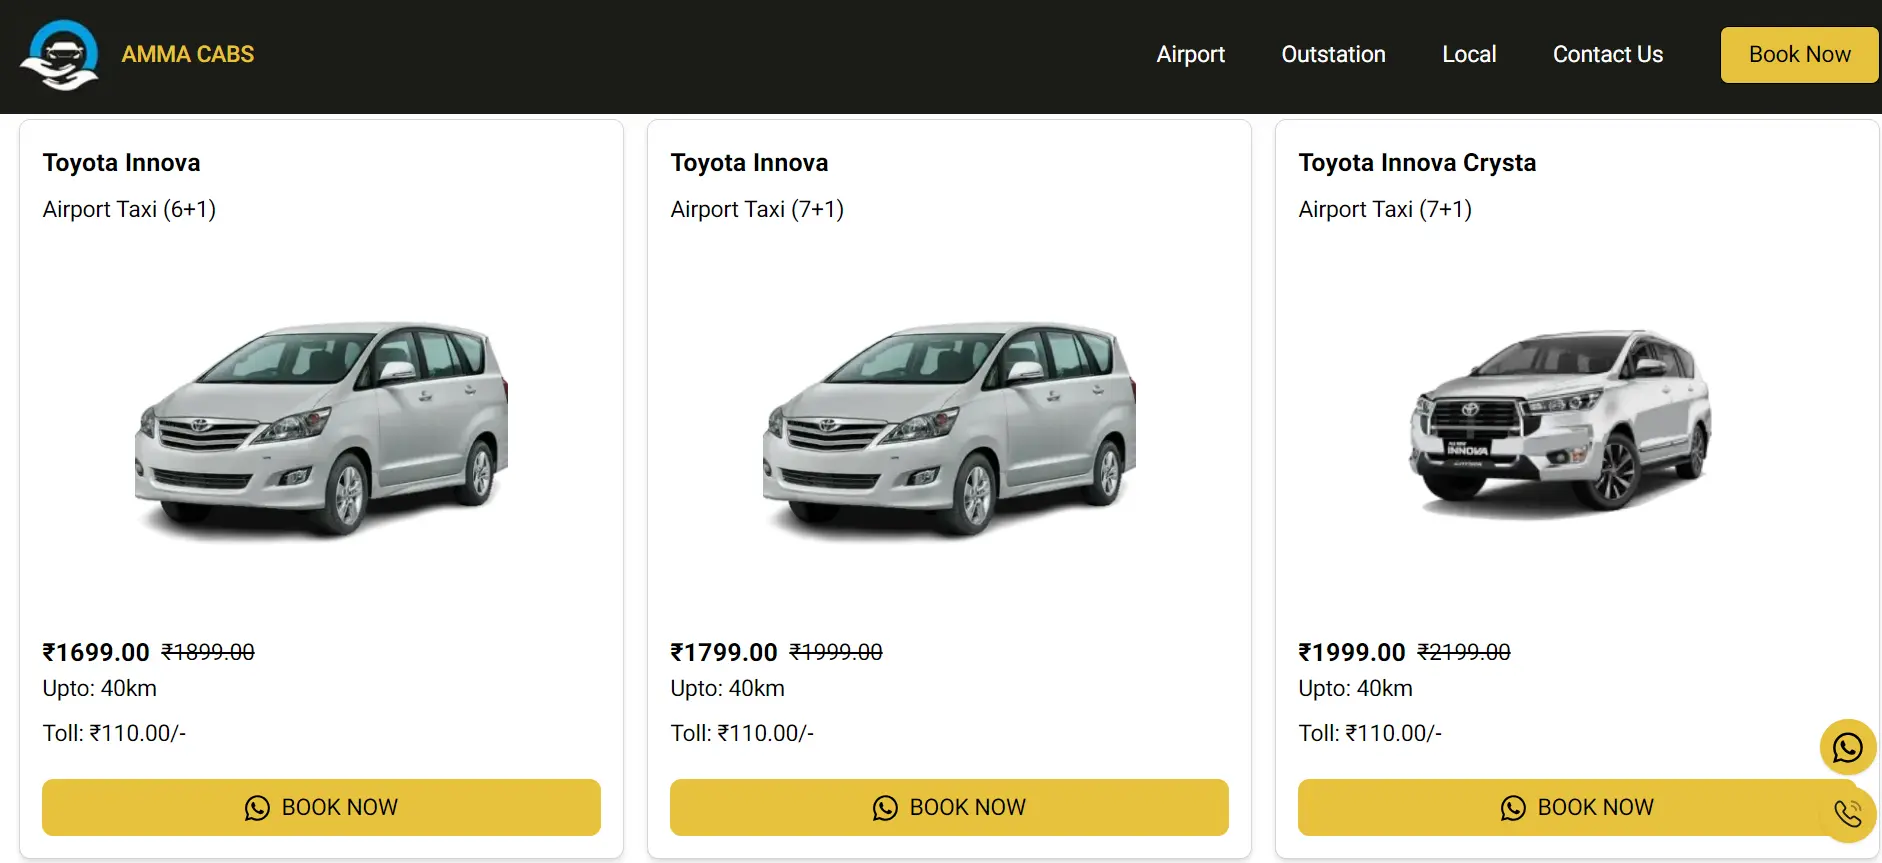
Task: Tap the WhatsApp icon under Toyota Innova (7+1)
Action: (x=886, y=807)
